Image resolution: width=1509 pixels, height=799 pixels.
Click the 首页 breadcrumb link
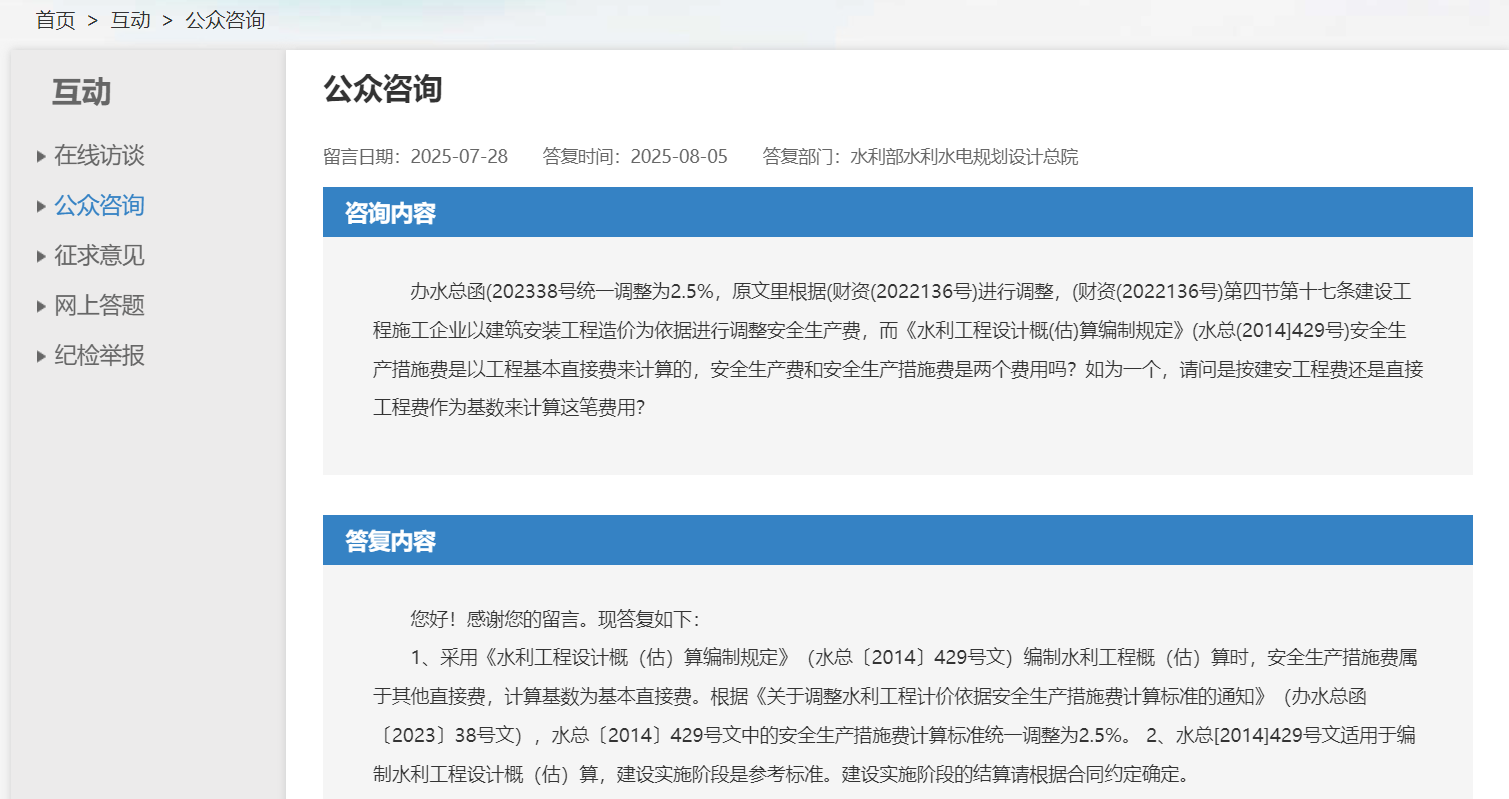[56, 20]
